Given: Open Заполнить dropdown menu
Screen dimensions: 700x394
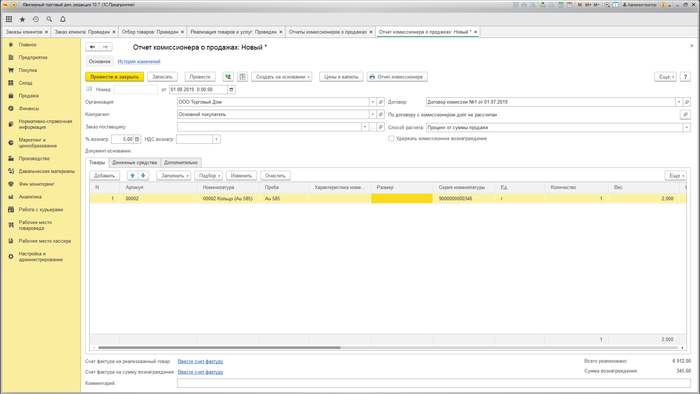Looking at the screenshot, I should 174,175.
